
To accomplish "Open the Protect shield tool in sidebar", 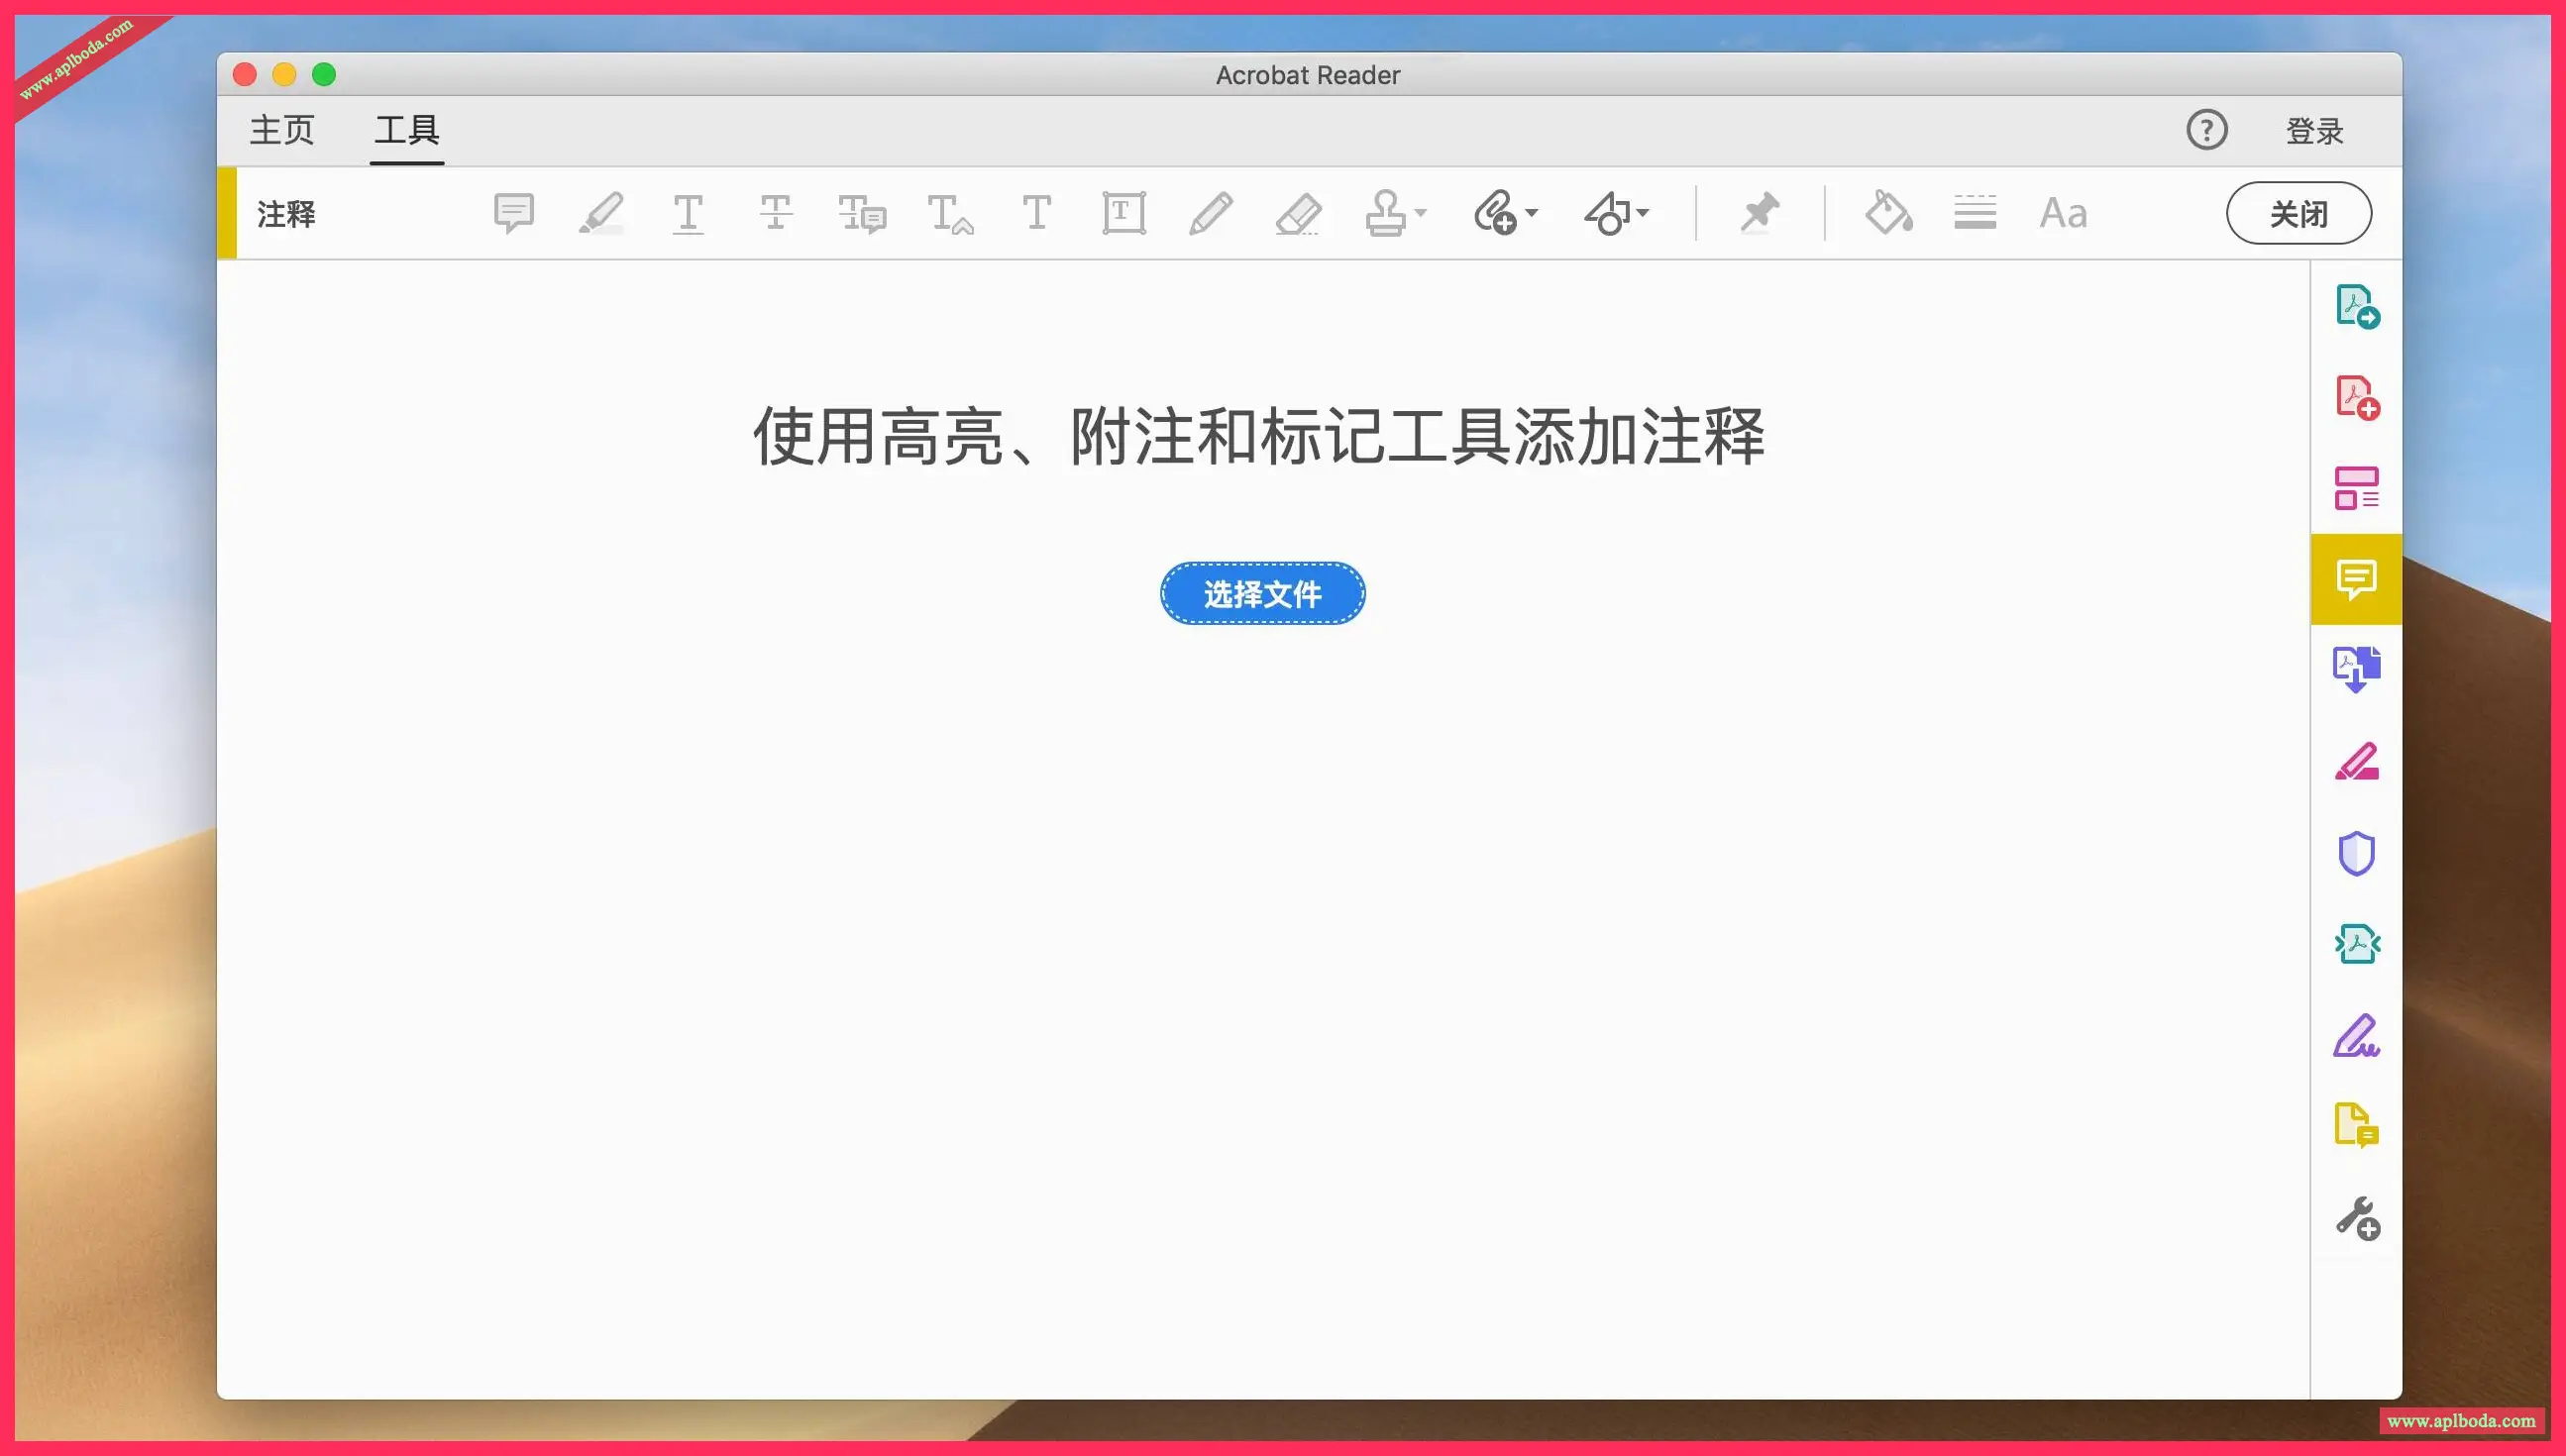I will 2356,854.
